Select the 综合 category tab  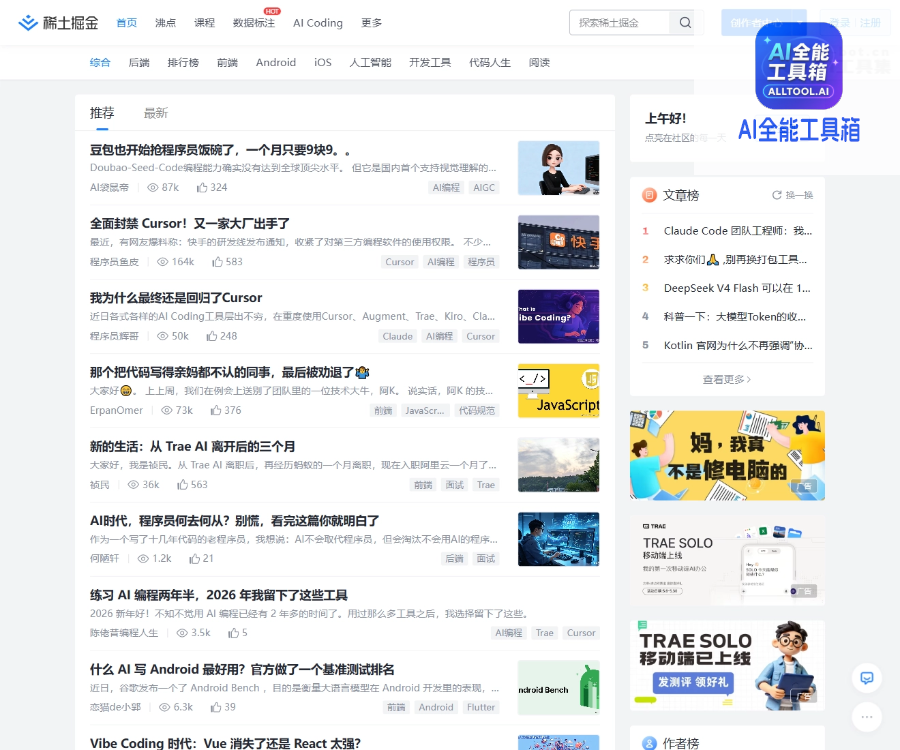(100, 63)
